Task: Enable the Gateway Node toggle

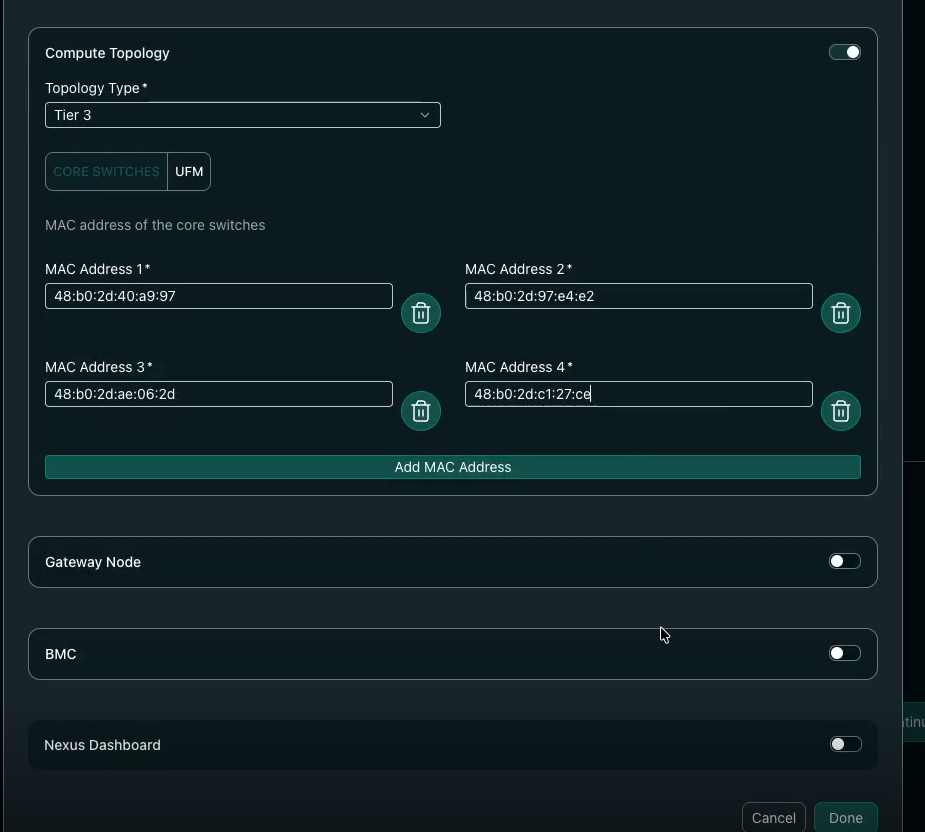Action: 844,561
